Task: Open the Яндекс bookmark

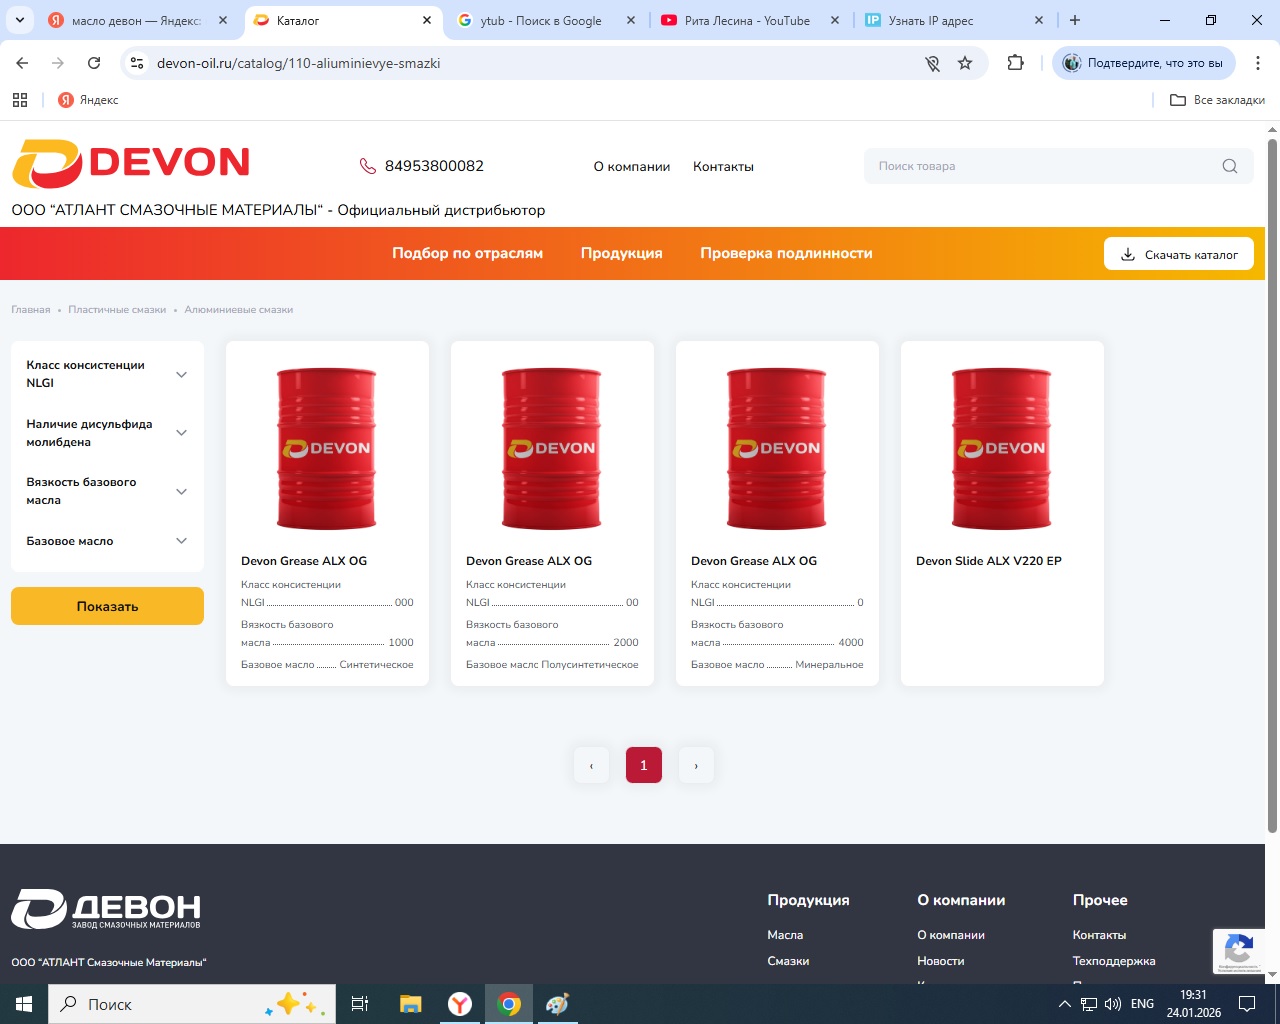Action: point(88,100)
